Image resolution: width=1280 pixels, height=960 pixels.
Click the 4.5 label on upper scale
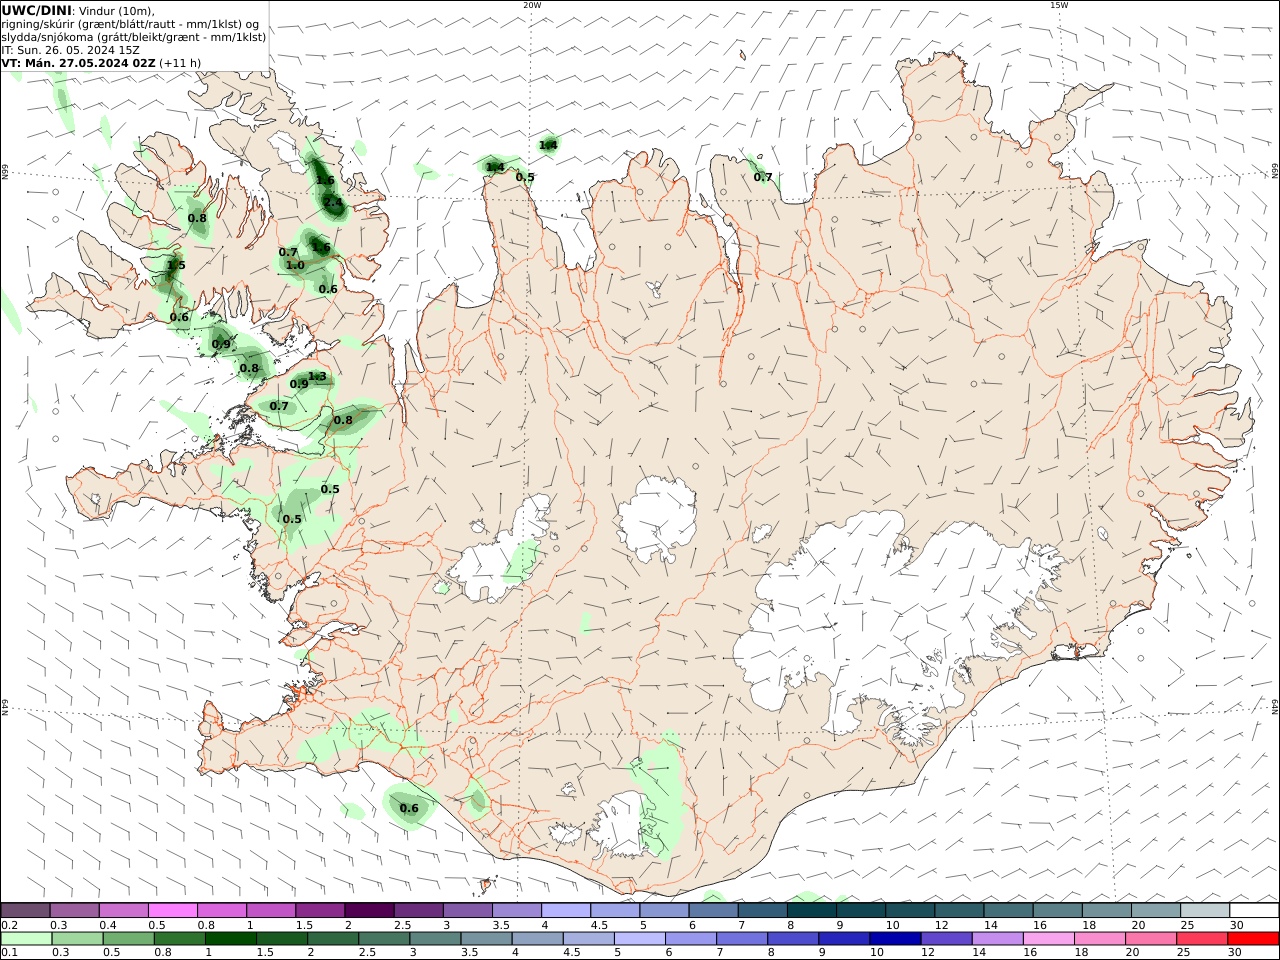pyautogui.click(x=599, y=925)
